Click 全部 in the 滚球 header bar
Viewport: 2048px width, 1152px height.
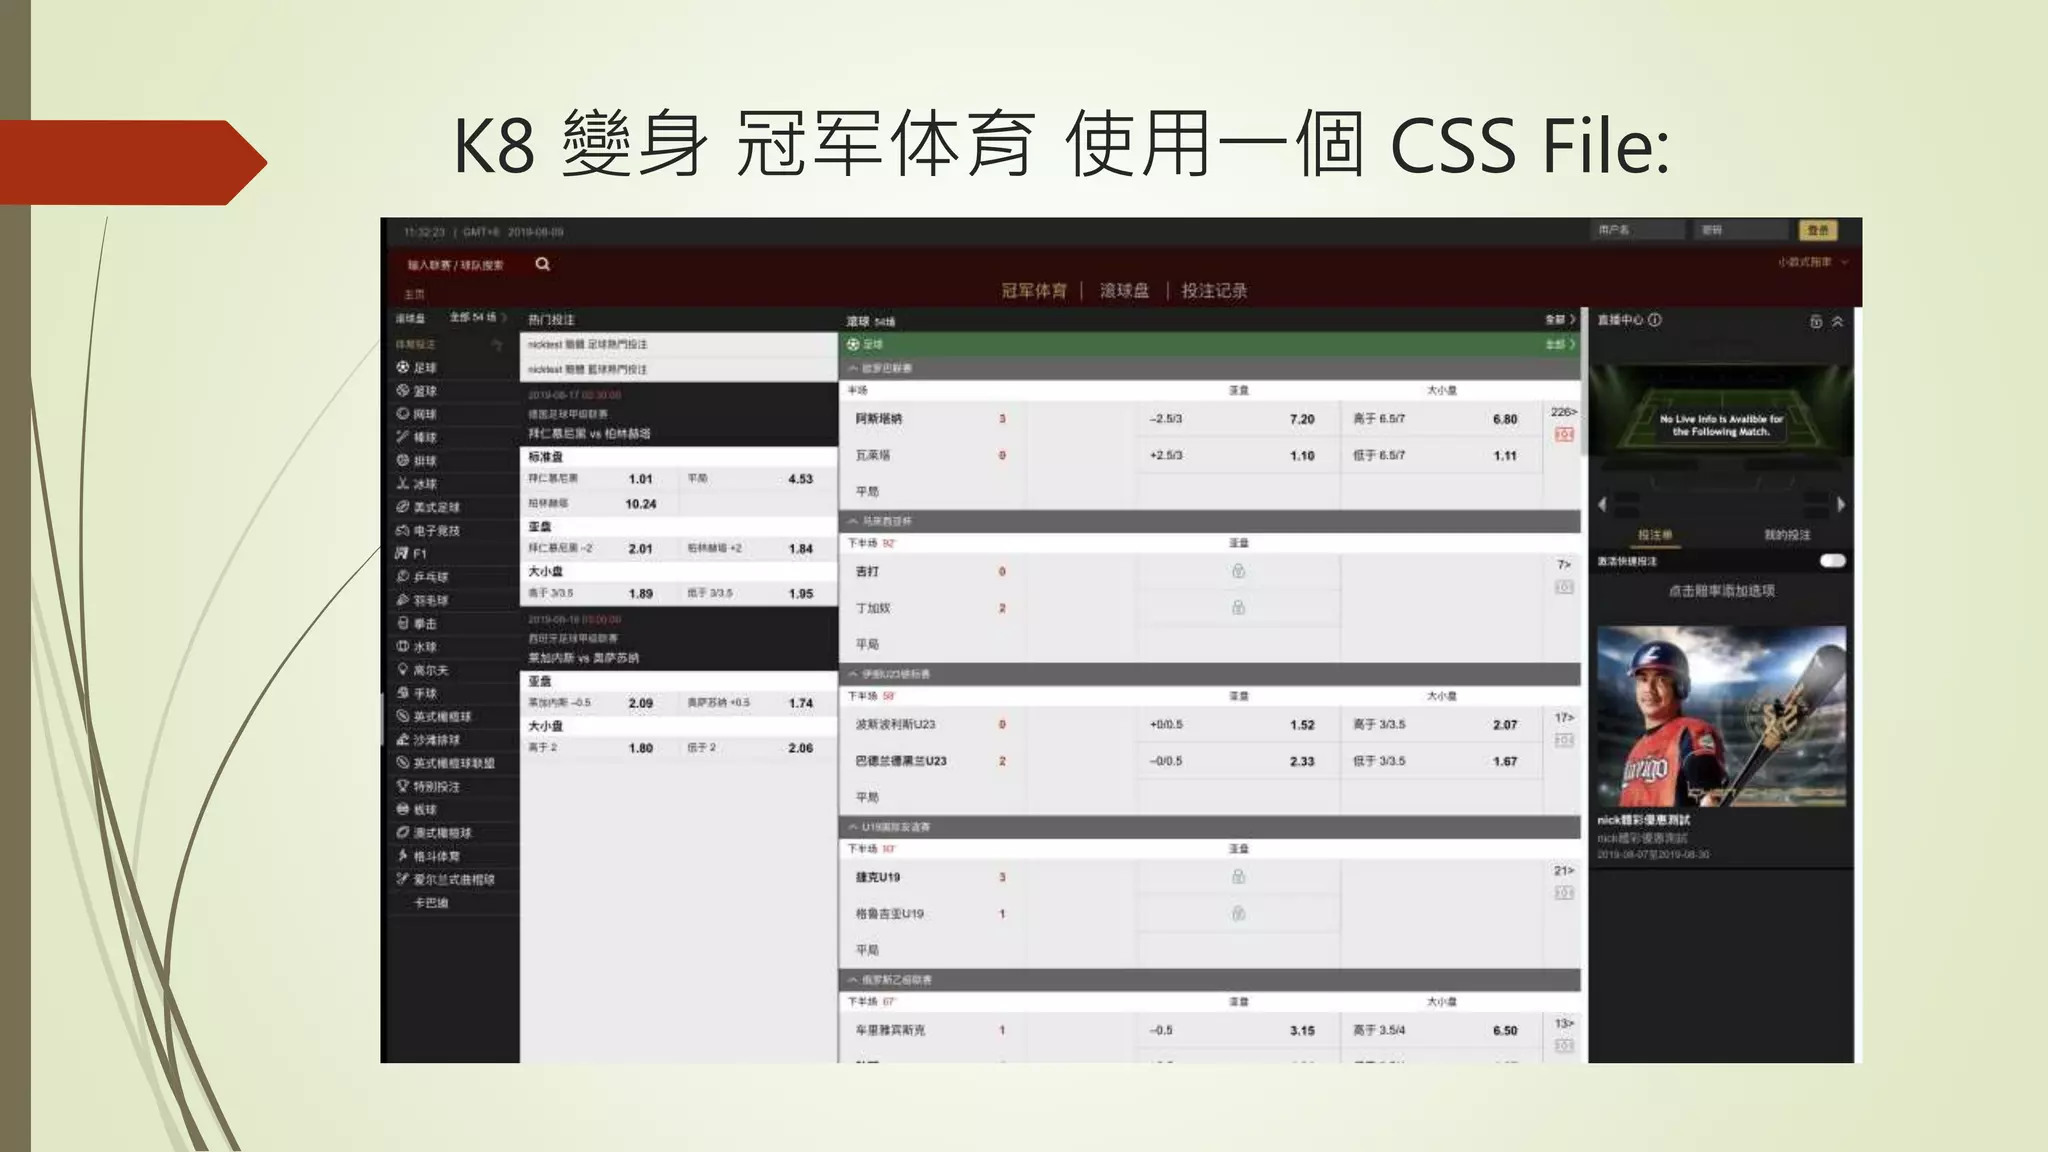coord(1560,320)
